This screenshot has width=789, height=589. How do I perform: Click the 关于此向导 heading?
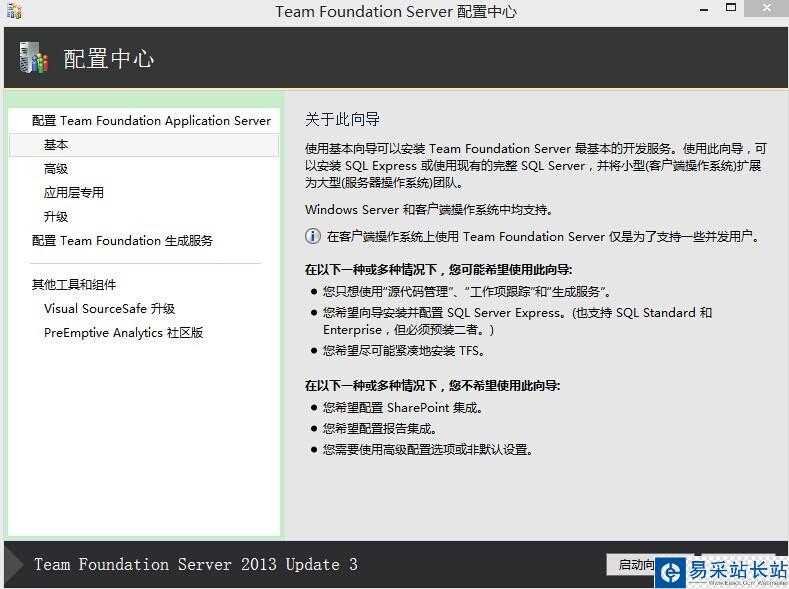[x=342, y=119]
